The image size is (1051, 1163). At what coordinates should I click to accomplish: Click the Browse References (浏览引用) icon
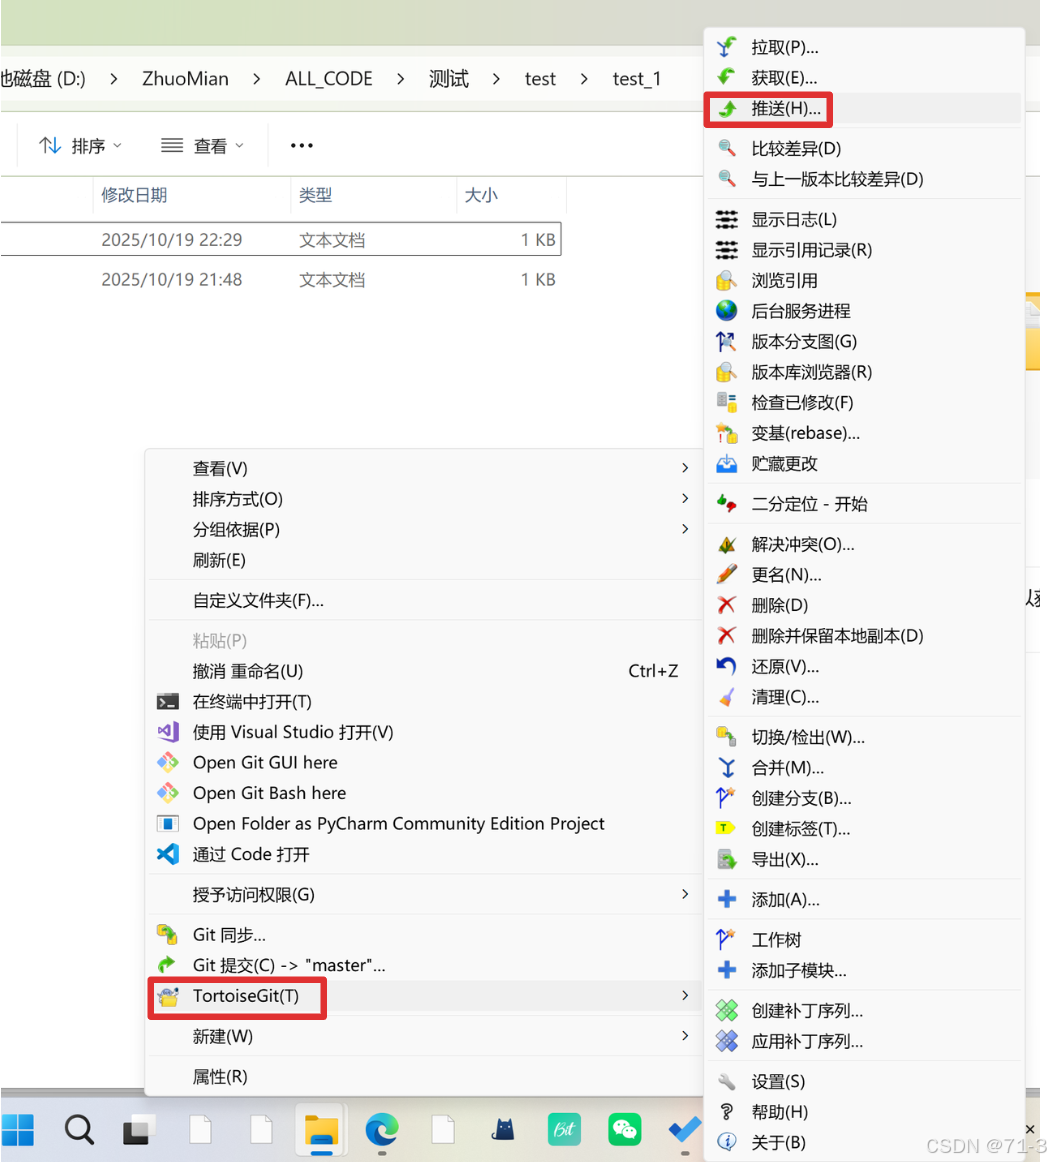(726, 280)
